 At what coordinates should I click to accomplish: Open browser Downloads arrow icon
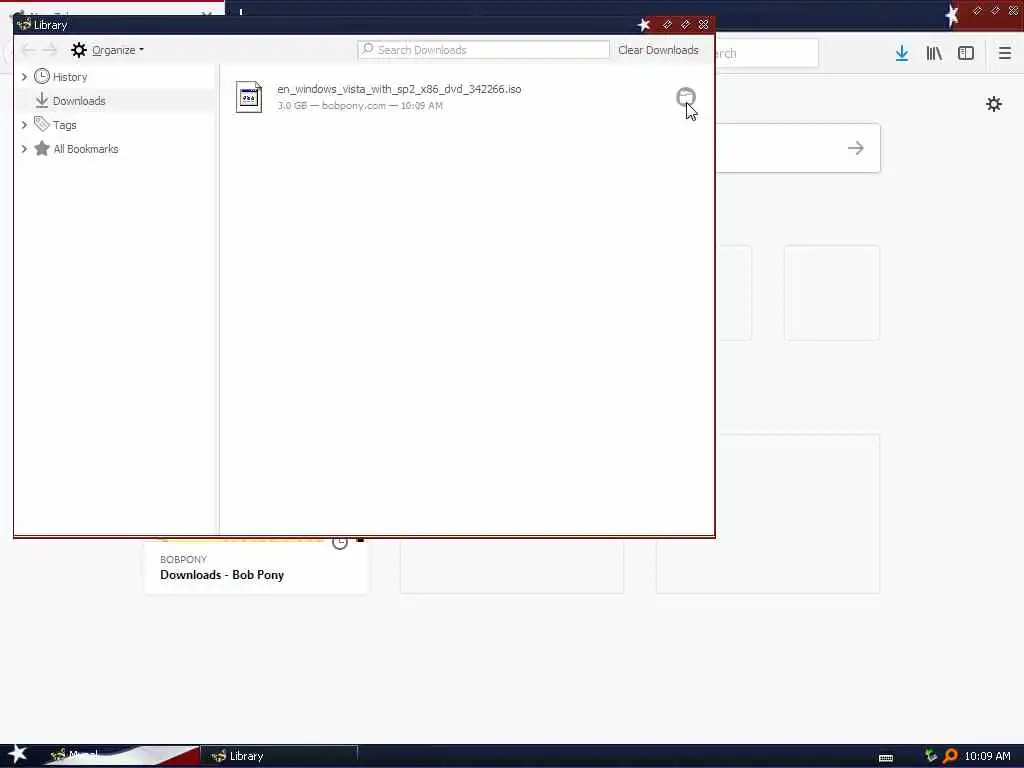tap(902, 54)
